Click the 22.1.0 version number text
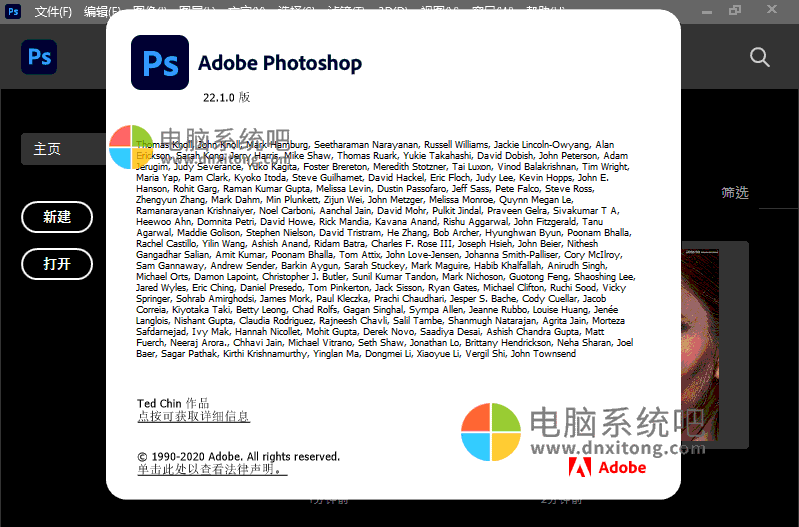799x527 pixels. 226,98
